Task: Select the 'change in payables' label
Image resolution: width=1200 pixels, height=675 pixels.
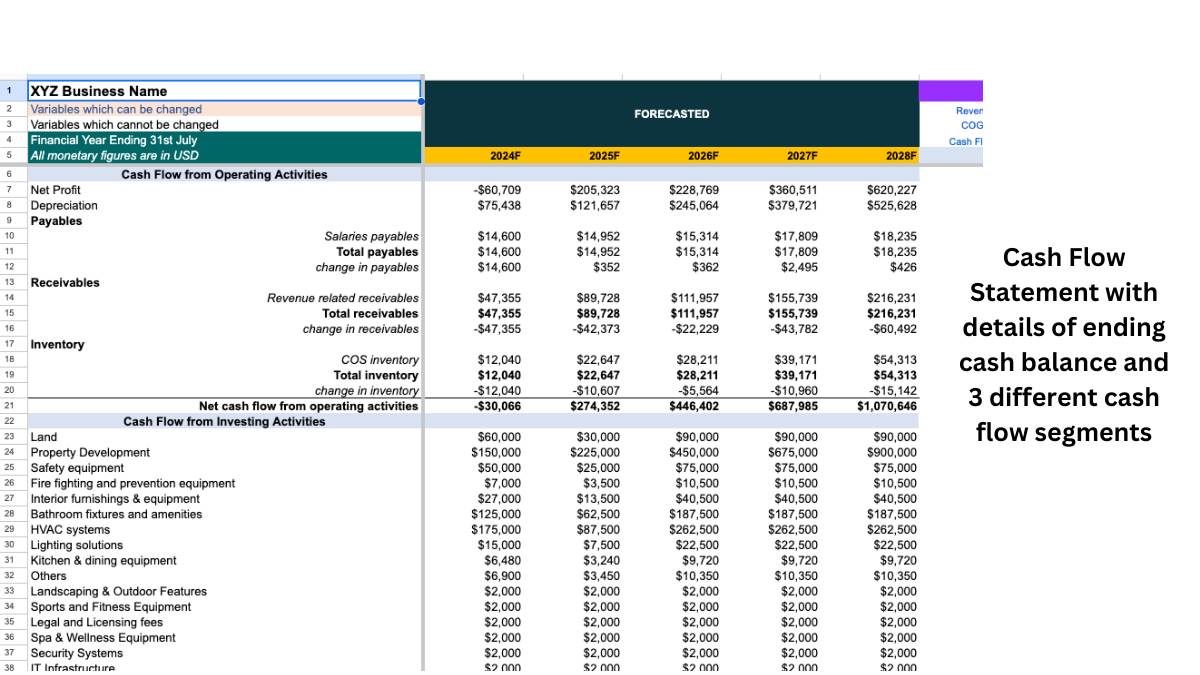Action: (367, 267)
